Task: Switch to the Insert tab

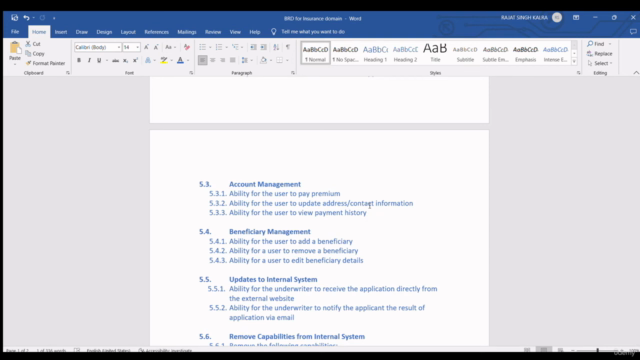Action: 61,32
